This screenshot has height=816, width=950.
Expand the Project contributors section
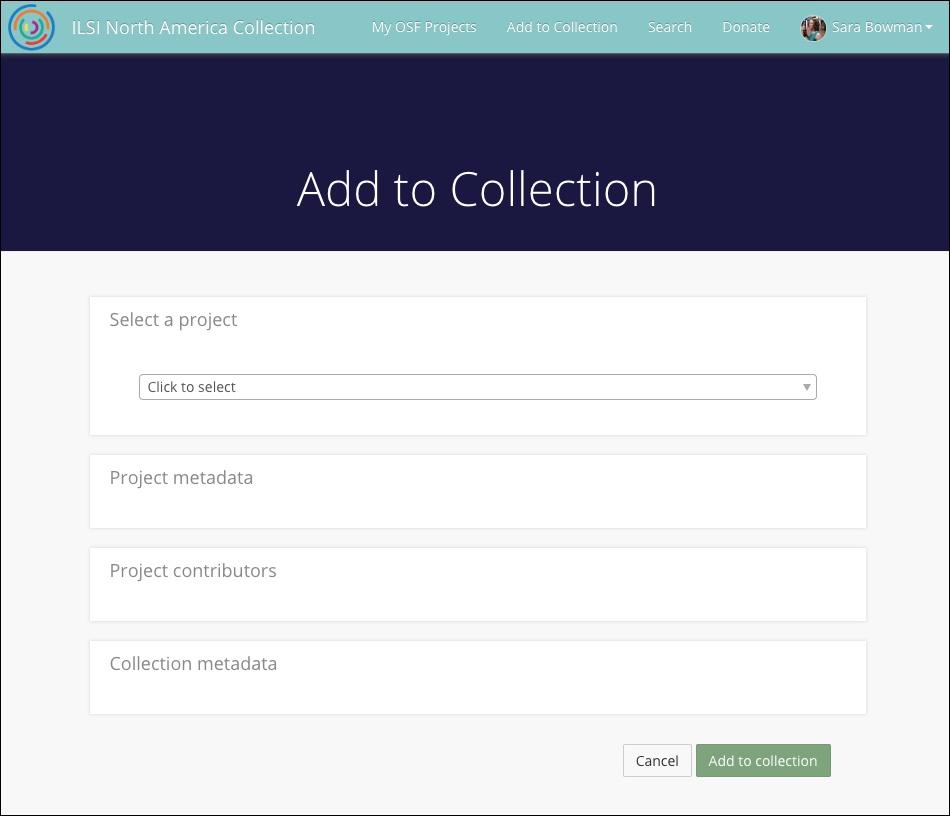tap(477, 585)
